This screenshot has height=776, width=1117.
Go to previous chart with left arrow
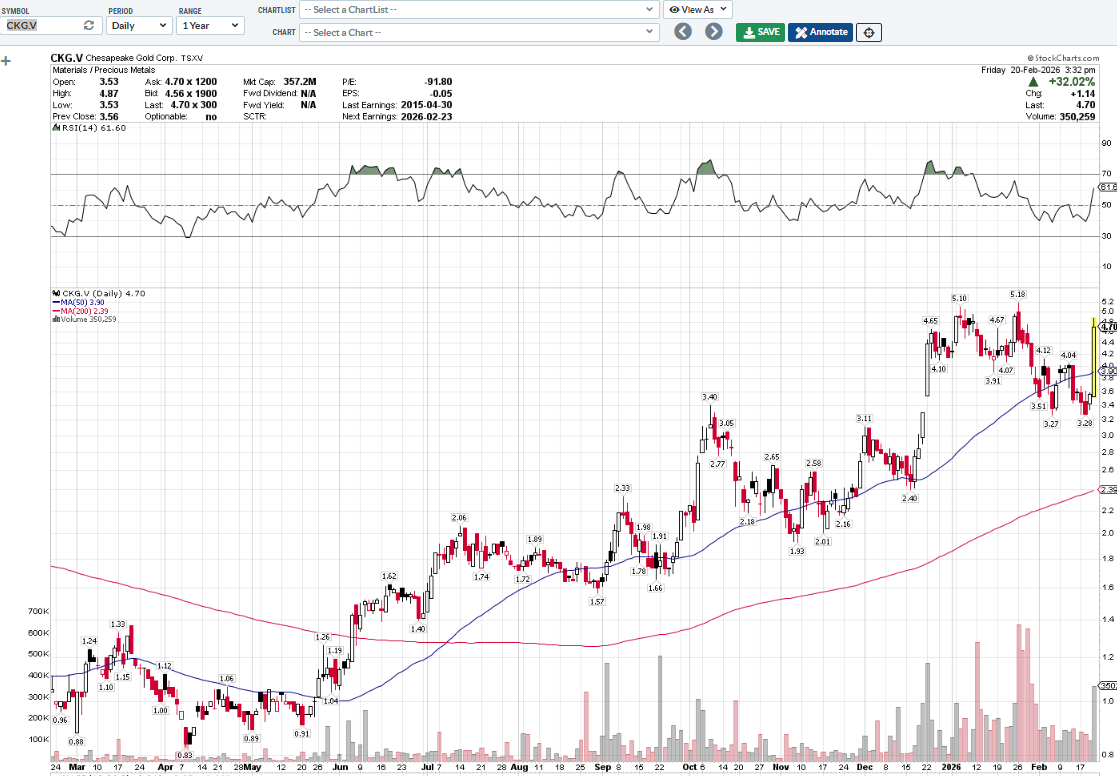click(x=683, y=32)
